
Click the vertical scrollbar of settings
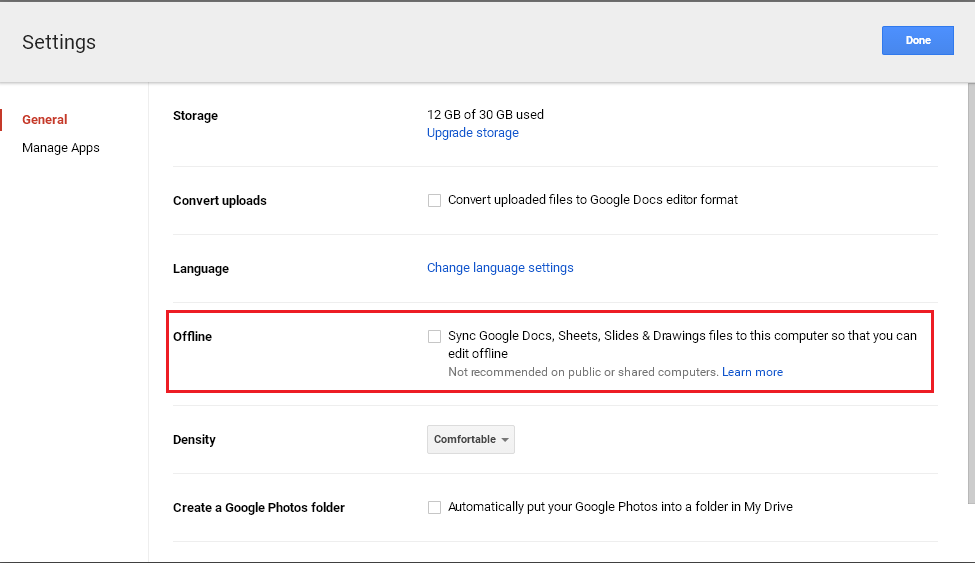[x=969, y=300]
